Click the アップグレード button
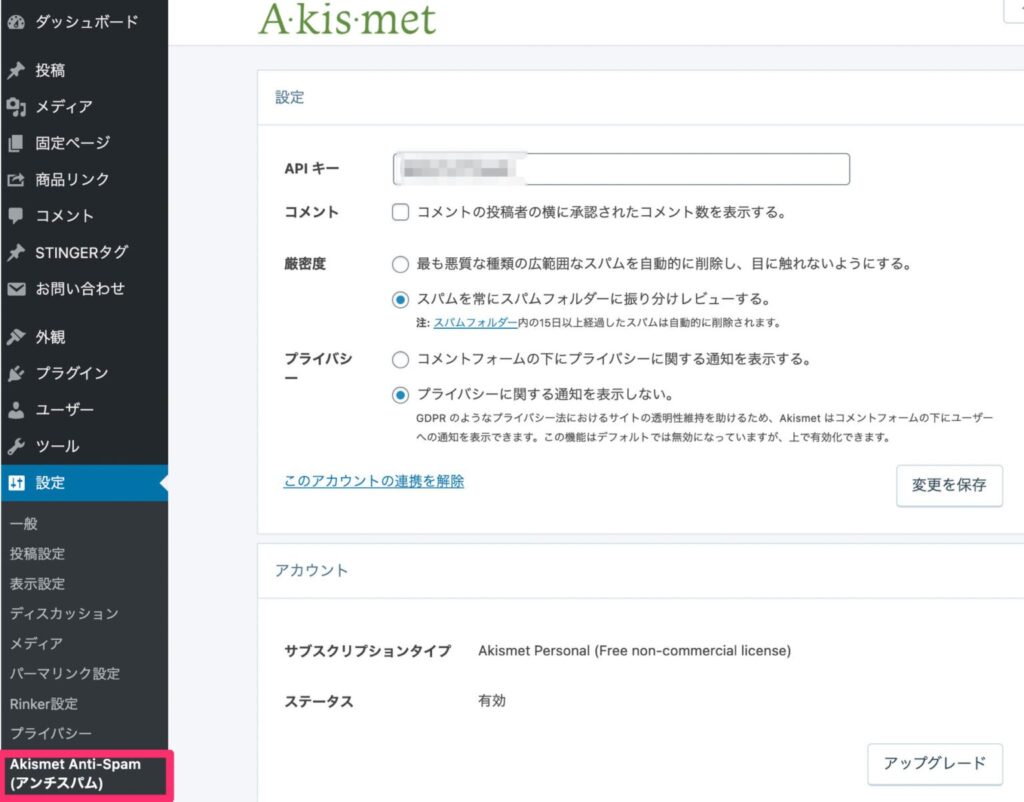 coord(935,763)
